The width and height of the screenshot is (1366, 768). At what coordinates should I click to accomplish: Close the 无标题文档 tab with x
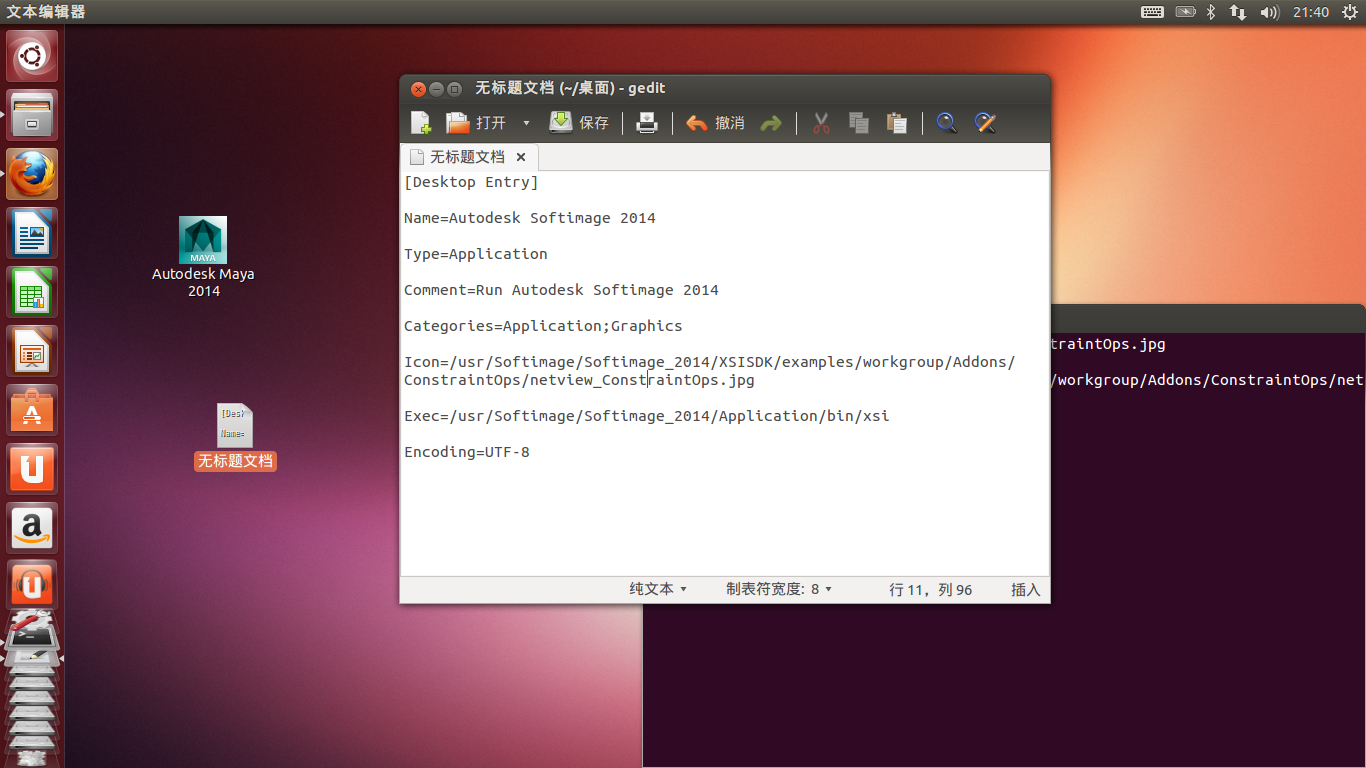(521, 157)
